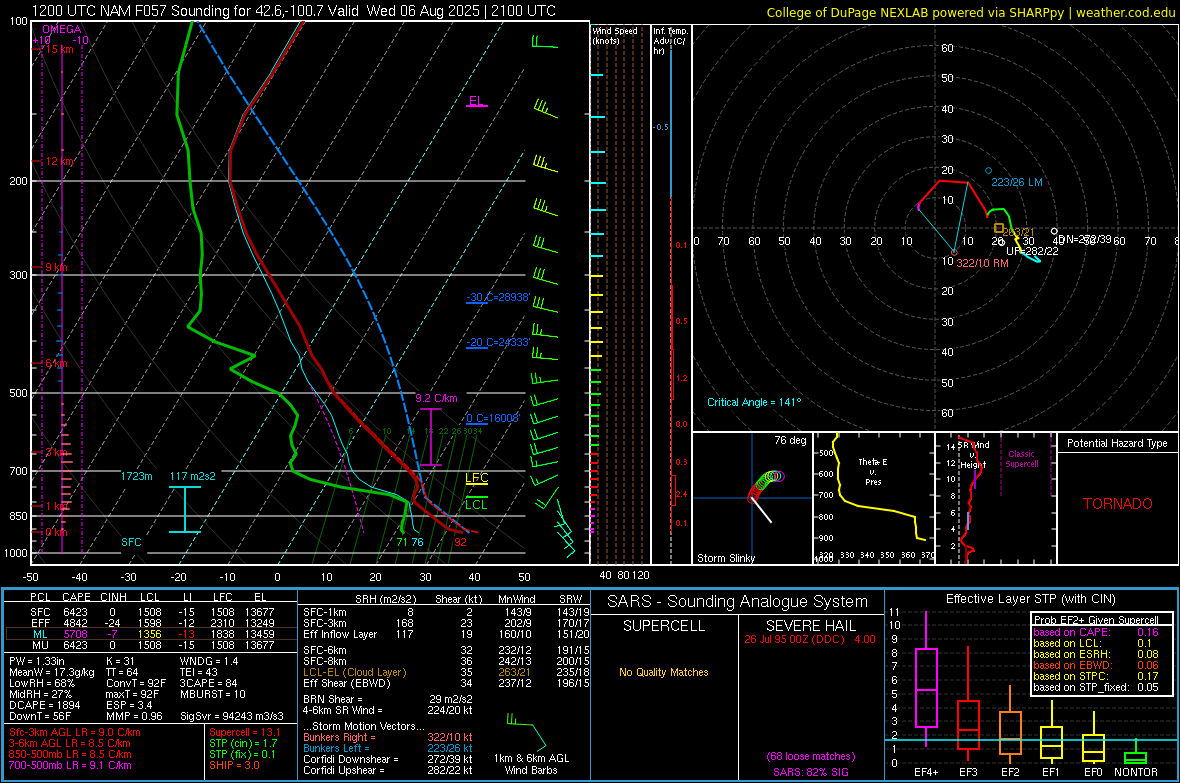Click the 322/10 RM hodograph label
This screenshot has width=1180, height=783.
tap(982, 264)
